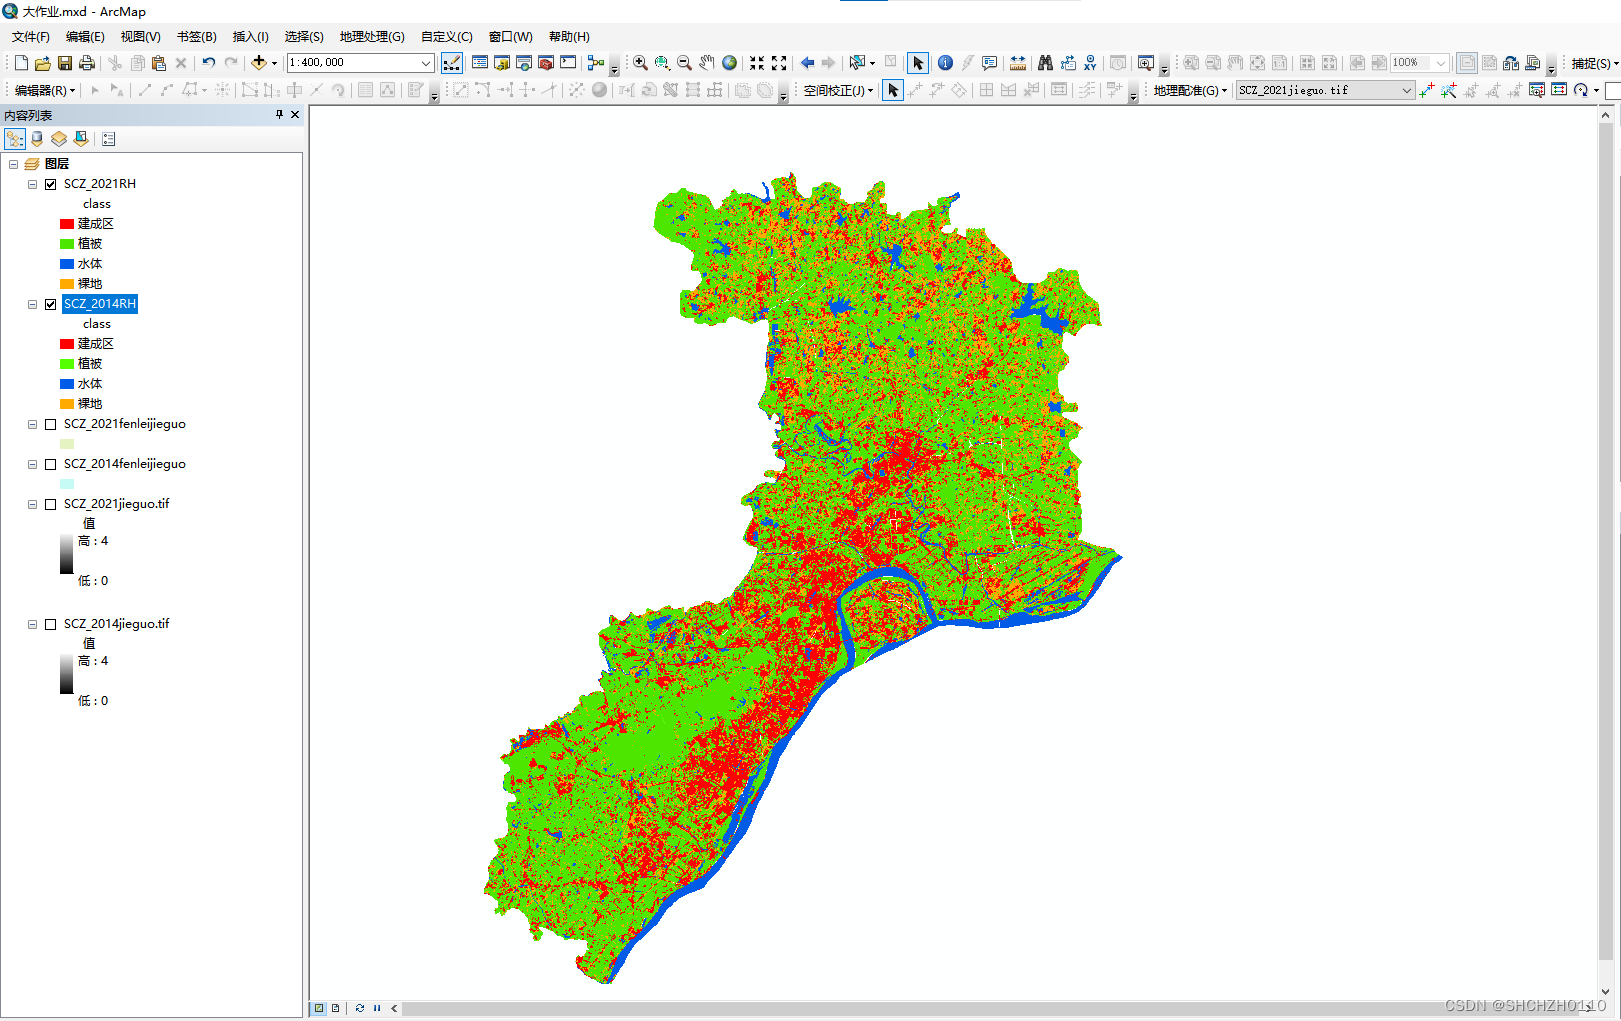Click the Add Data yellow diamond icon
The height and width of the screenshot is (1021, 1621).
259,62
